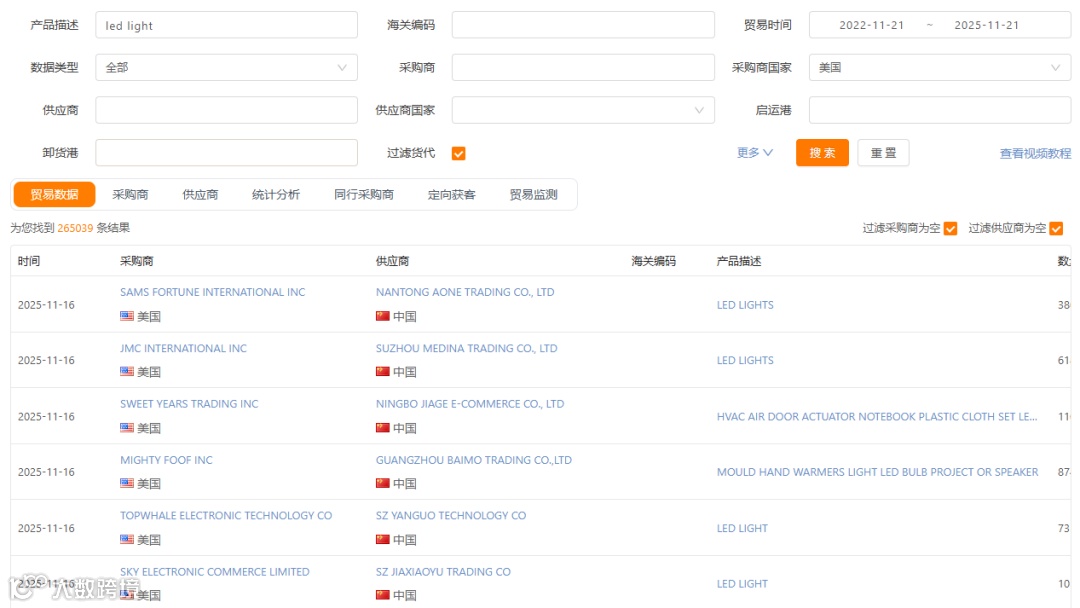Image resolution: width=1080 pixels, height=608 pixels.
Task: Click the start date 2022-11-21
Action: pyautogui.click(x=871, y=25)
